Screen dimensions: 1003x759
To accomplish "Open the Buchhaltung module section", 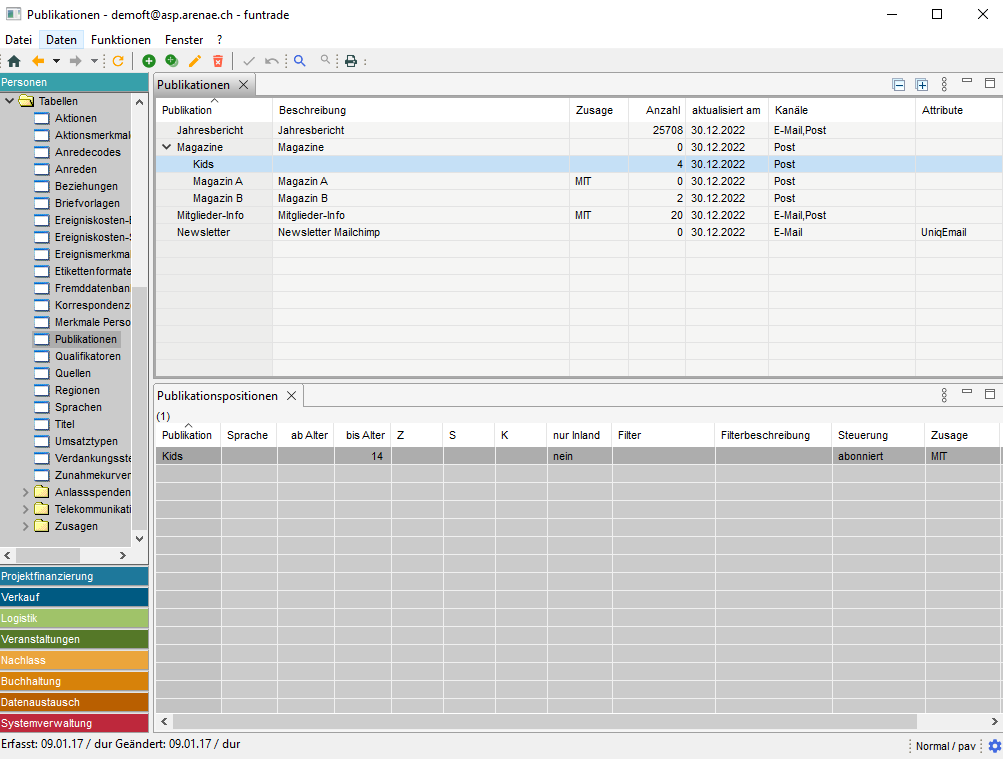I will [74, 681].
